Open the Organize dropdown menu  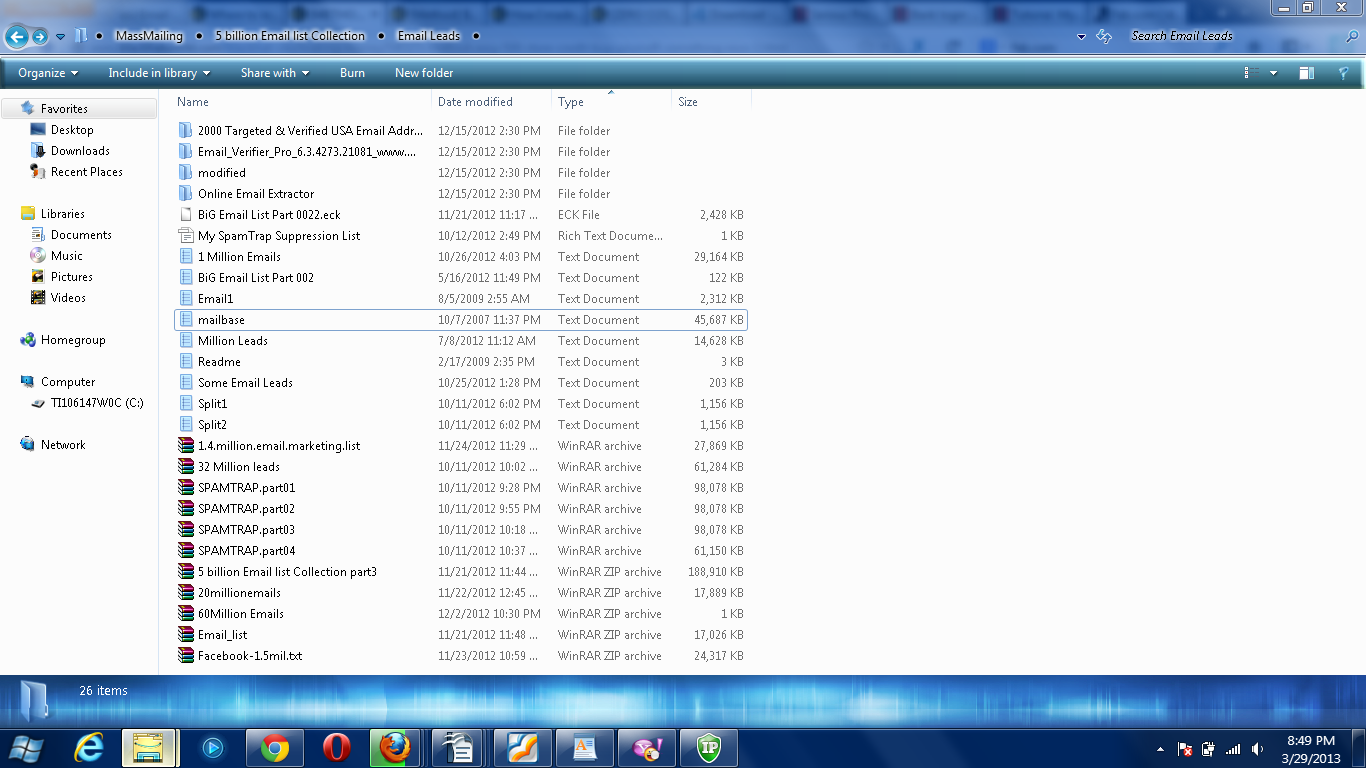(48, 73)
